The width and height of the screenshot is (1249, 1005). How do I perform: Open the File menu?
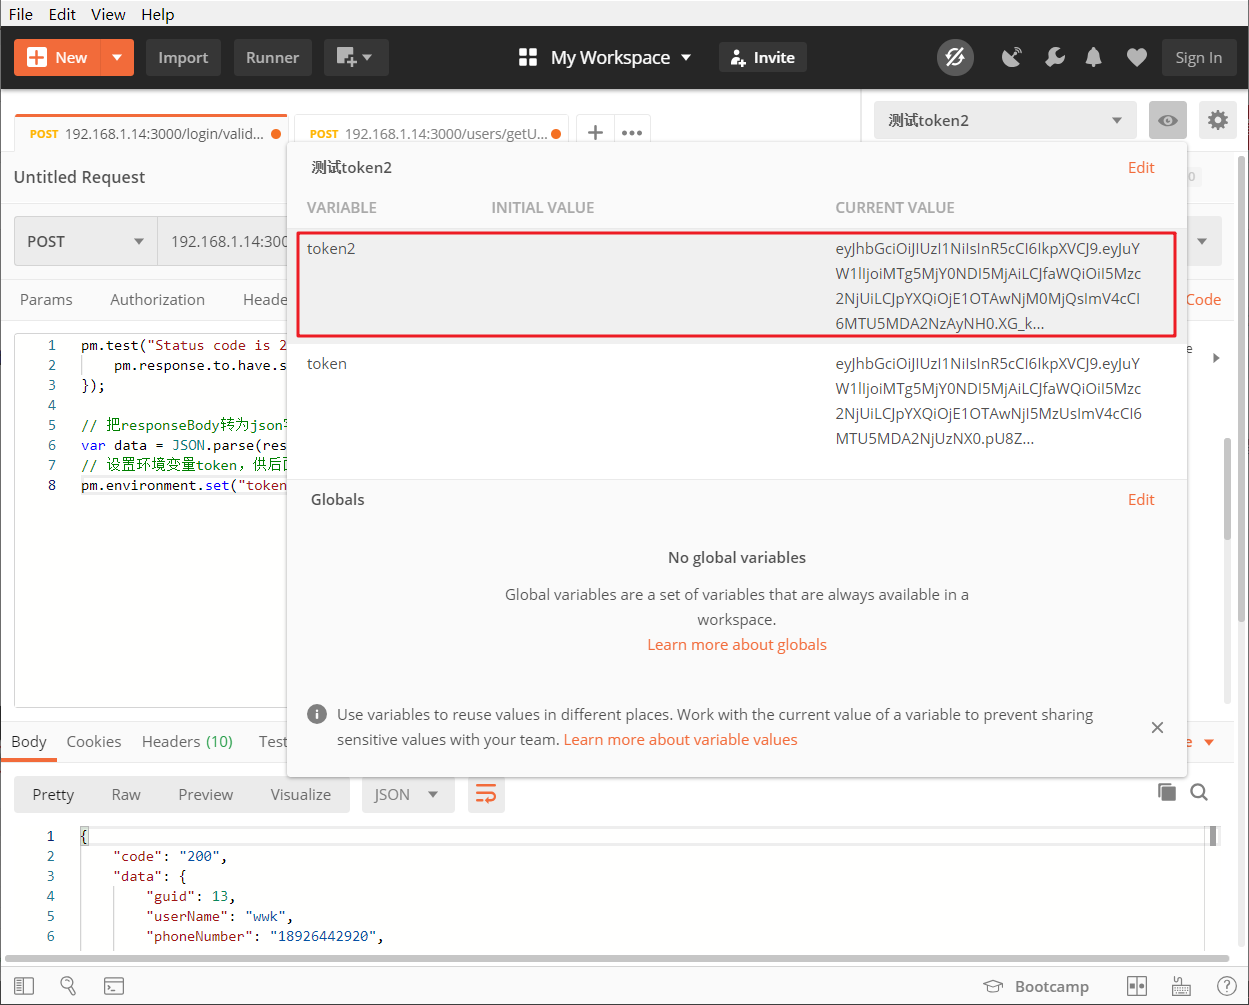(21, 14)
